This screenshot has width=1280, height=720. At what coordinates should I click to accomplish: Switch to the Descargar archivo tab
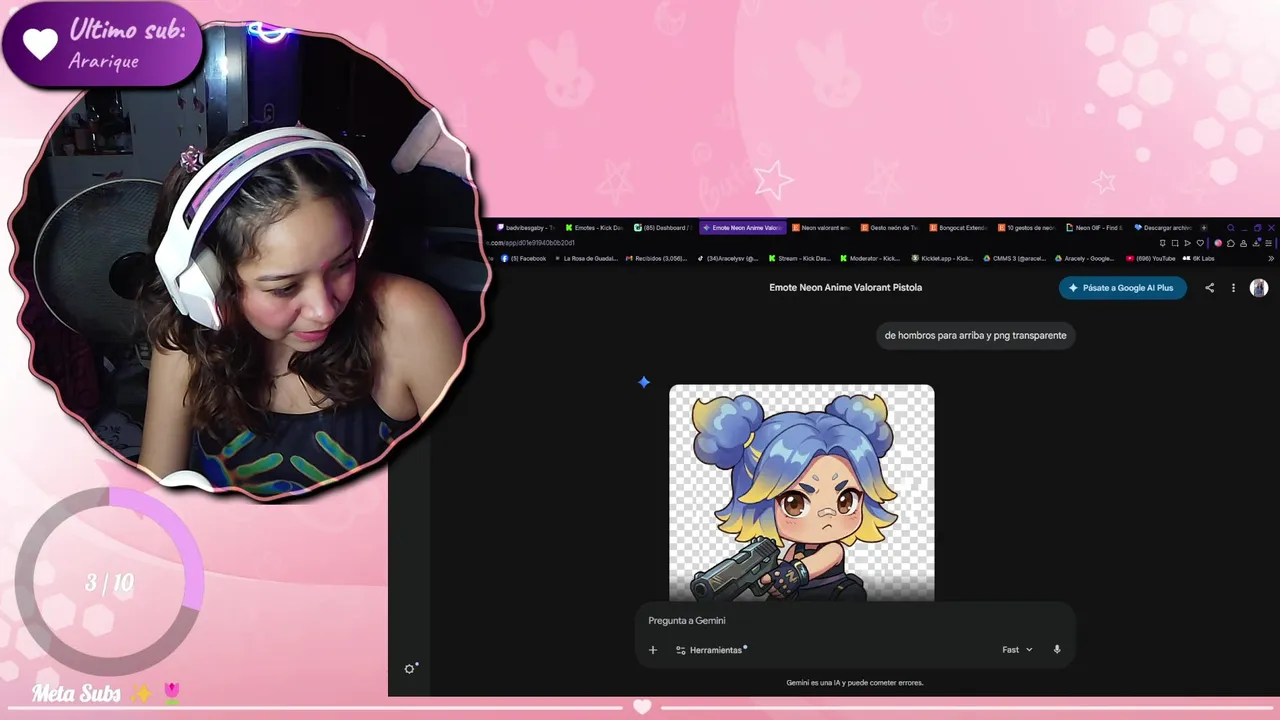[x=1164, y=228]
